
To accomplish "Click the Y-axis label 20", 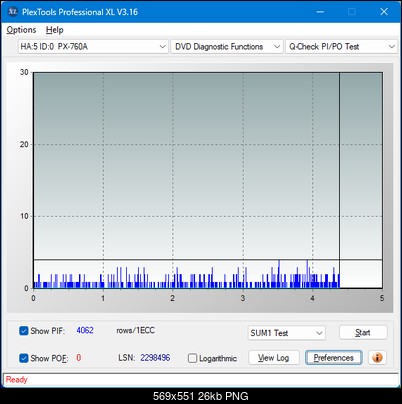I will [x=24, y=144].
